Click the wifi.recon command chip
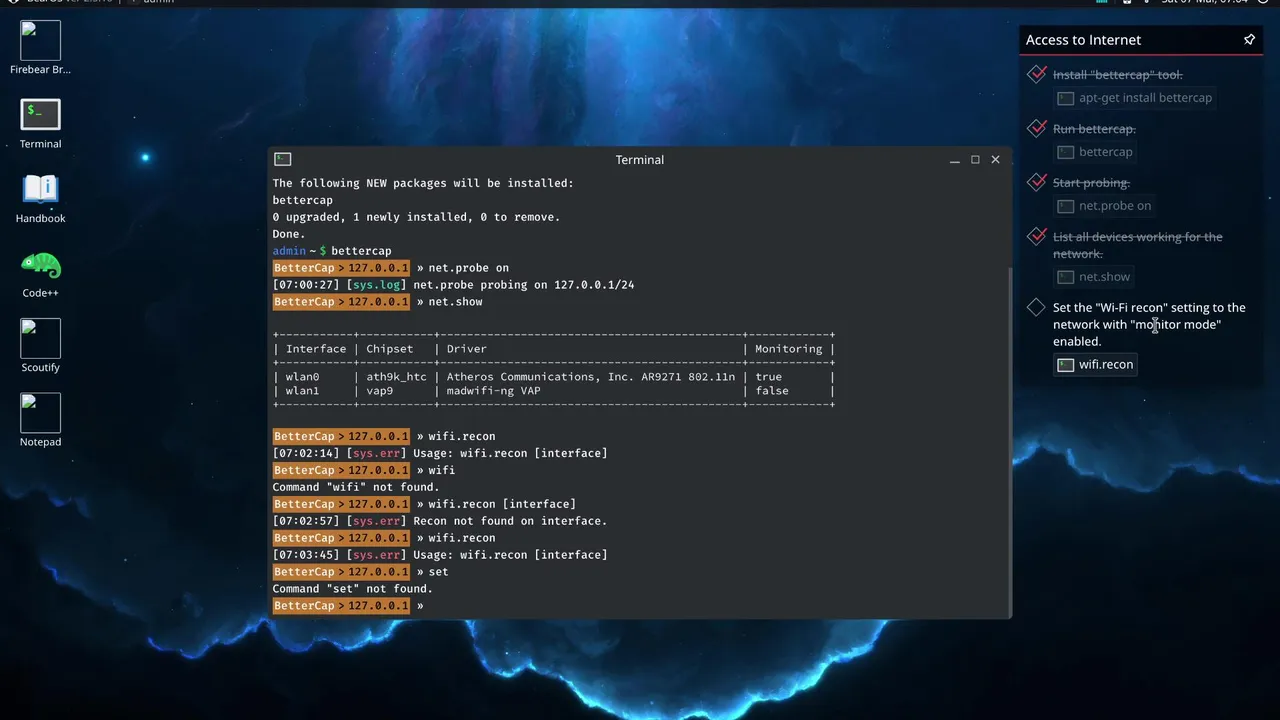The height and width of the screenshot is (720, 1280). (1095, 364)
